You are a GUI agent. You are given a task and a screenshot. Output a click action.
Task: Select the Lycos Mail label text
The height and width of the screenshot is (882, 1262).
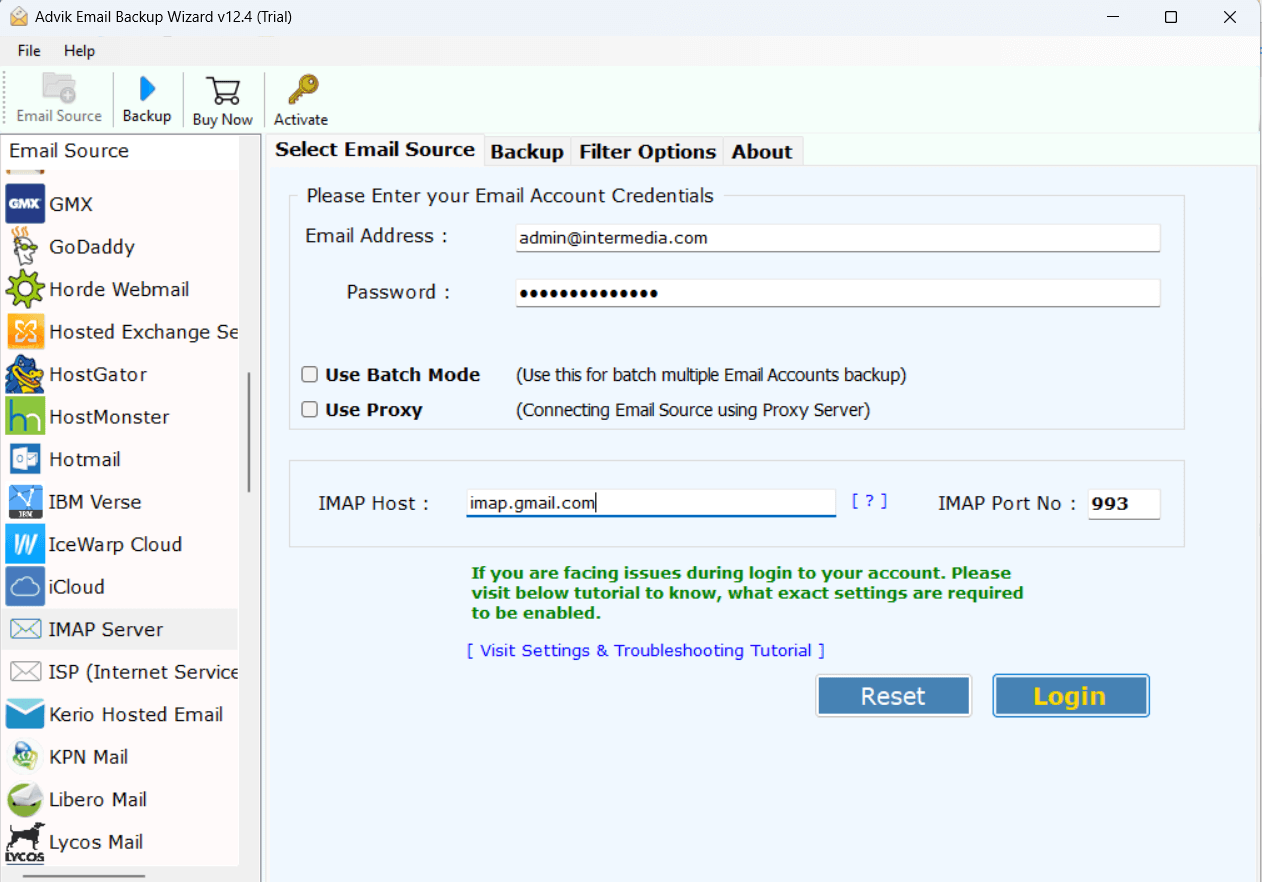[96, 842]
